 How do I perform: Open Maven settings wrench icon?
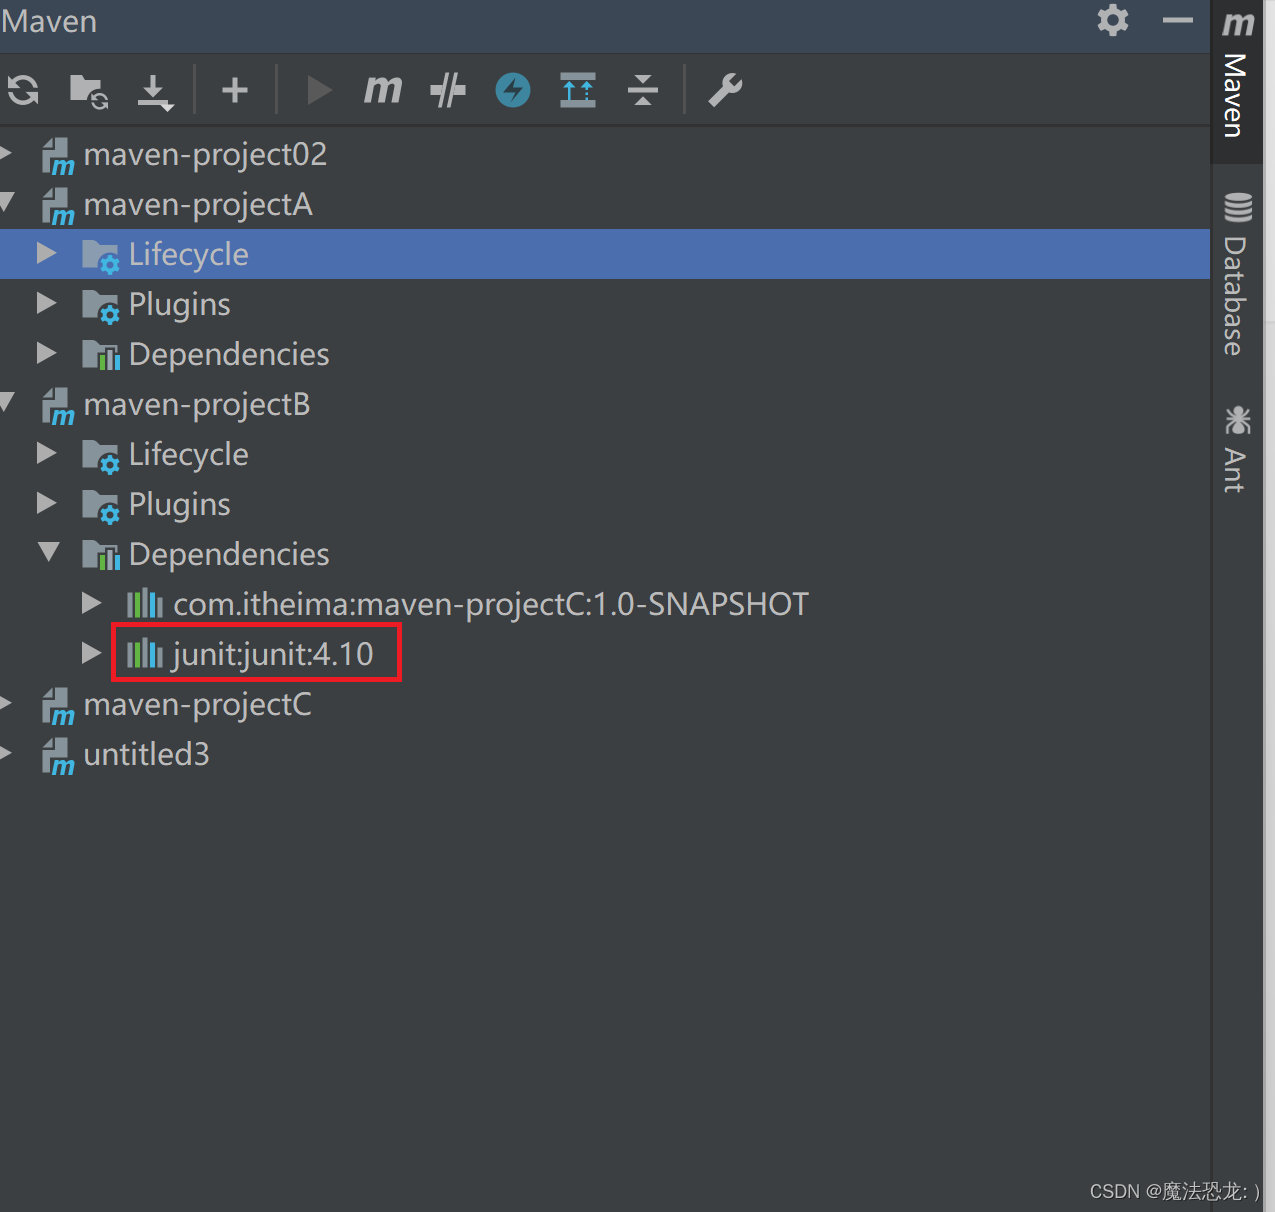click(x=725, y=90)
